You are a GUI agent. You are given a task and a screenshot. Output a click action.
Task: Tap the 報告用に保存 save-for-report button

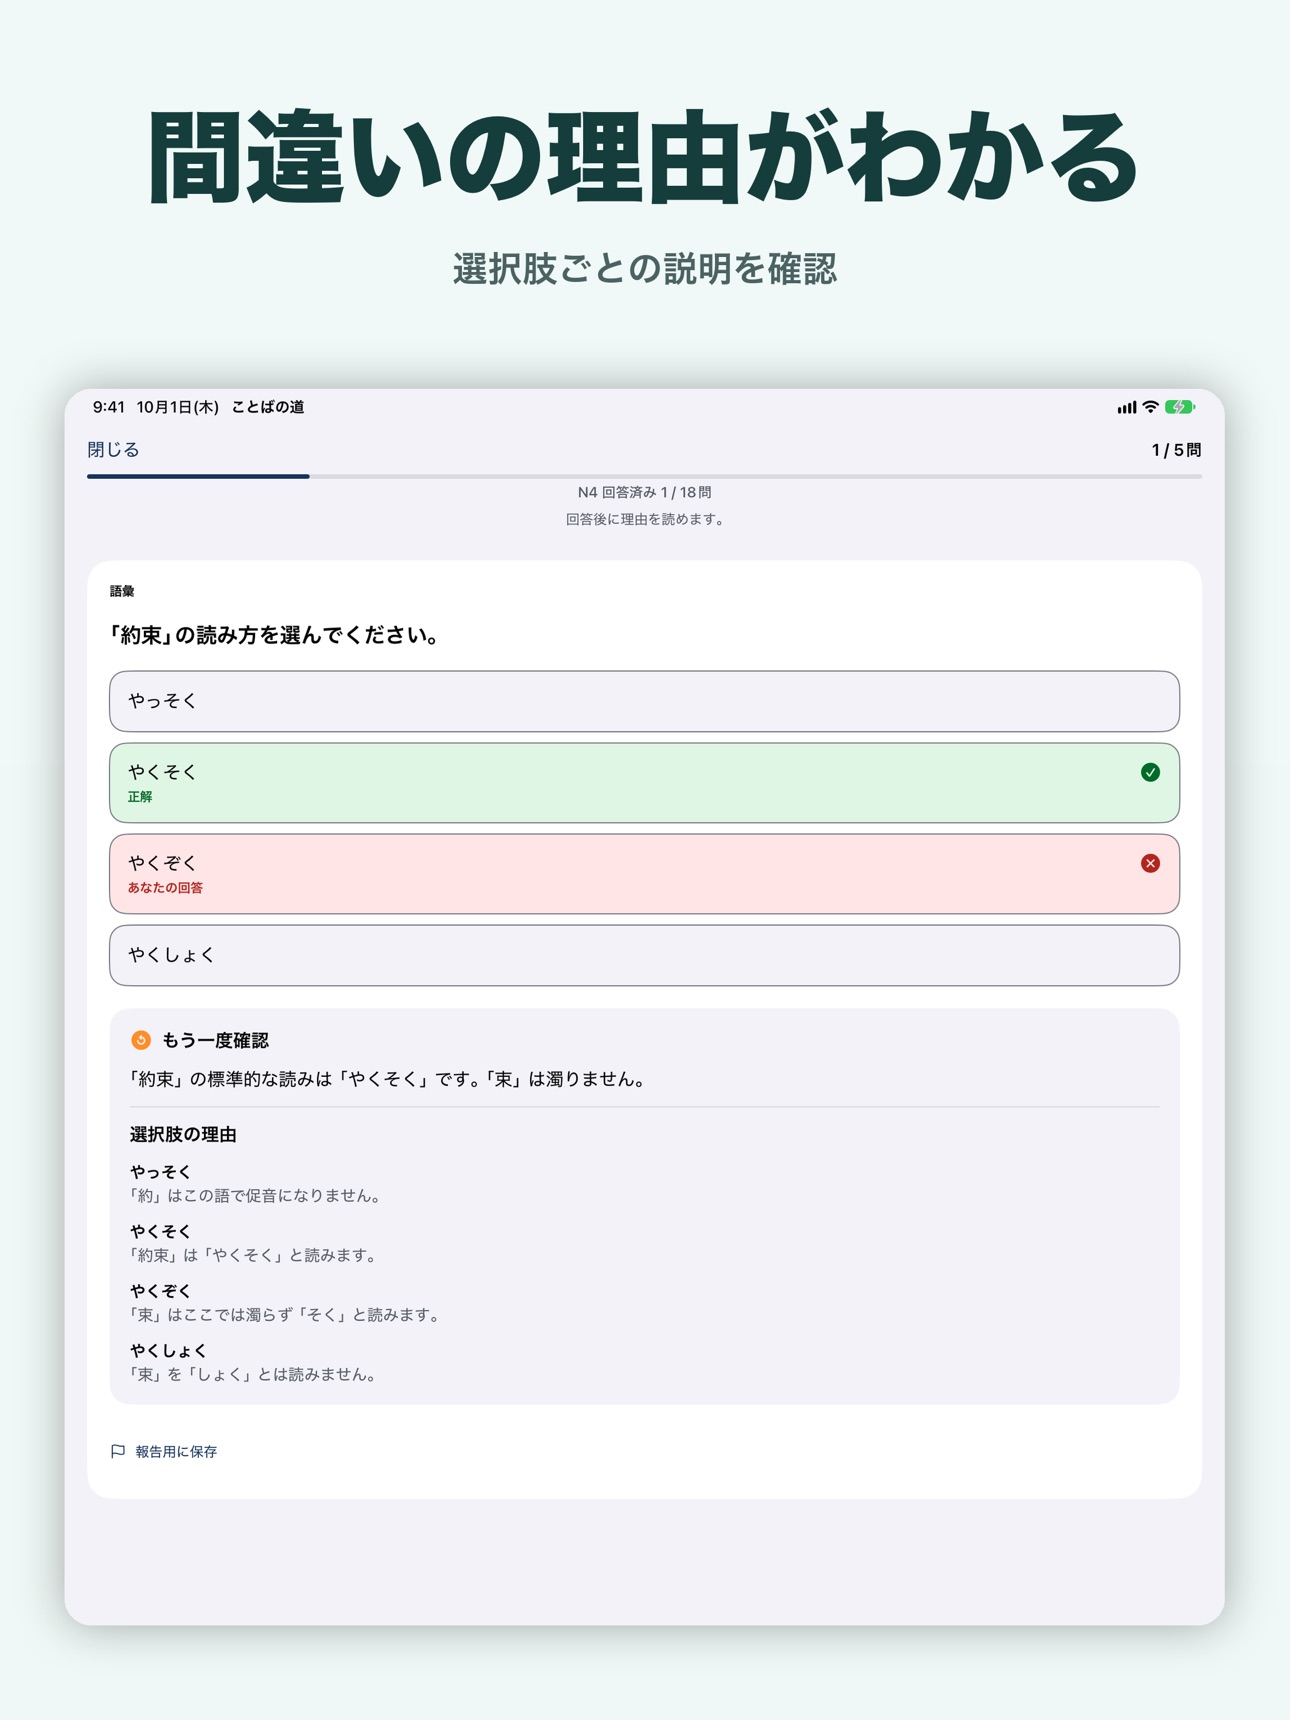tap(164, 1451)
